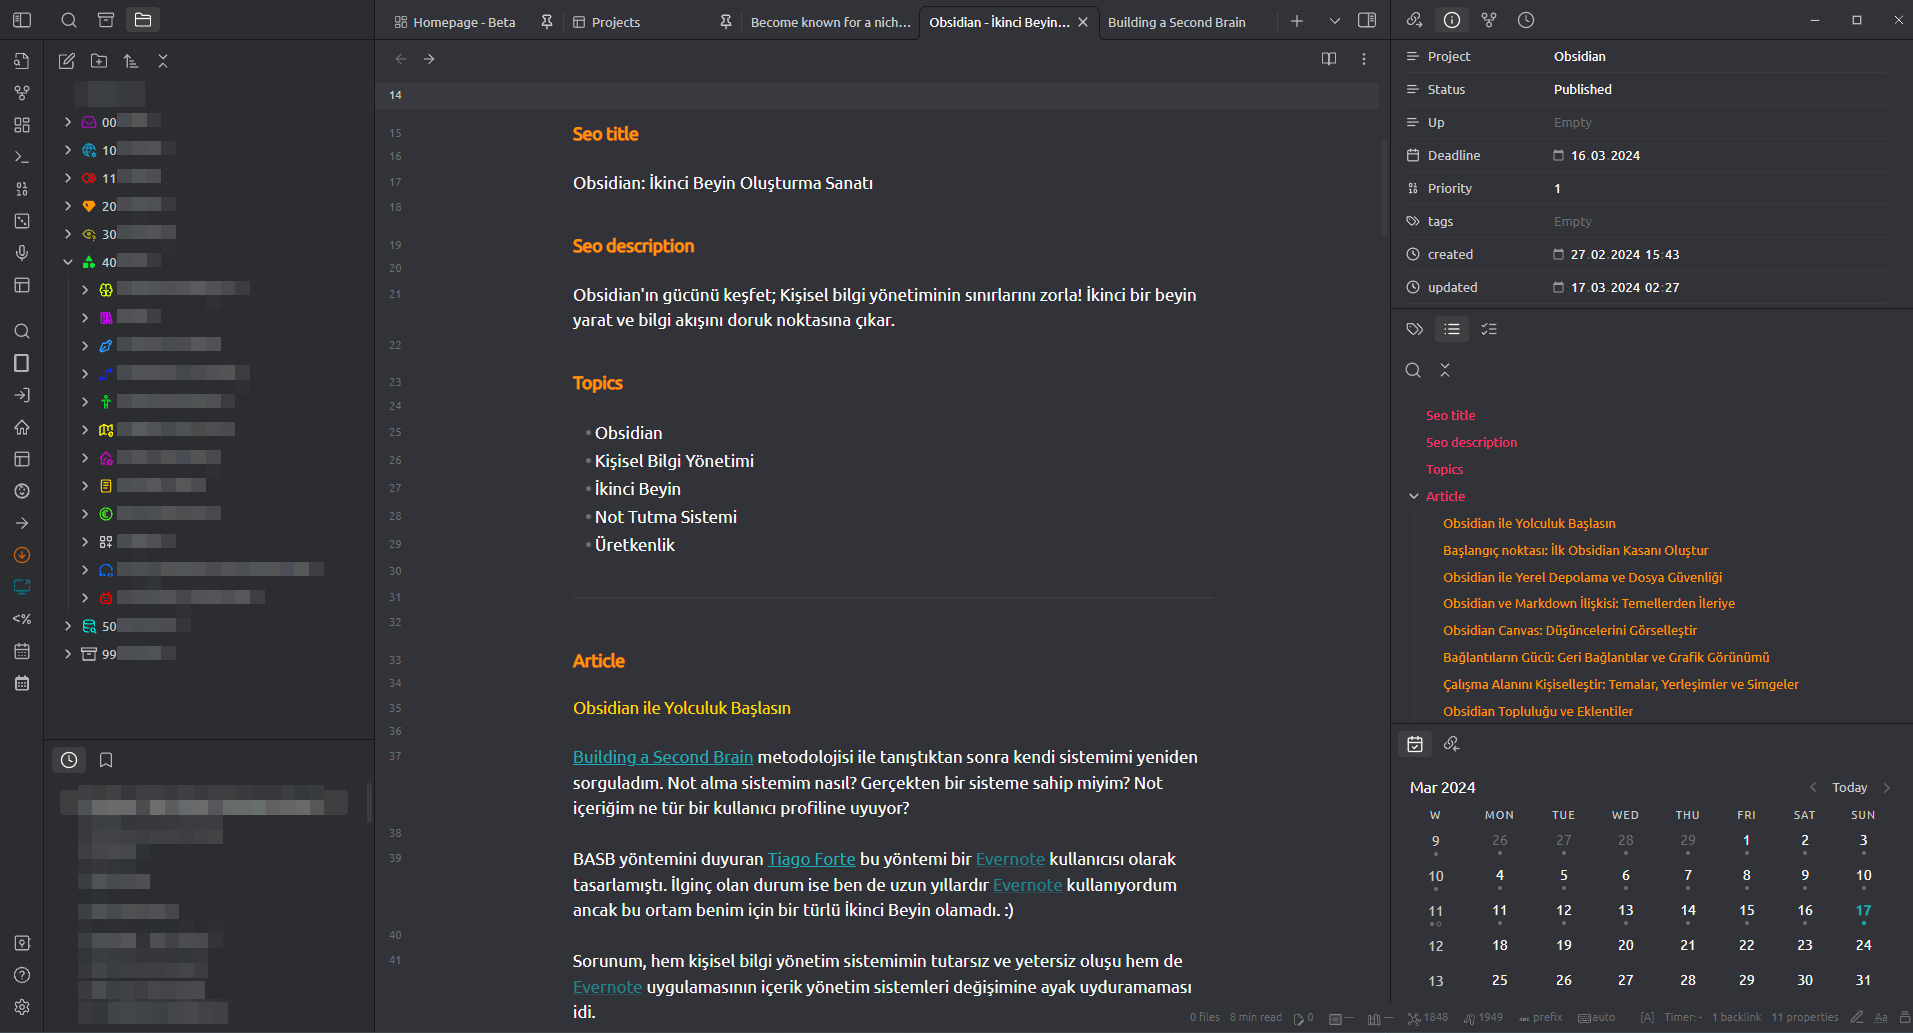Open the search tab in left sidebar
The height and width of the screenshot is (1033, 1913).
[x=69, y=20]
